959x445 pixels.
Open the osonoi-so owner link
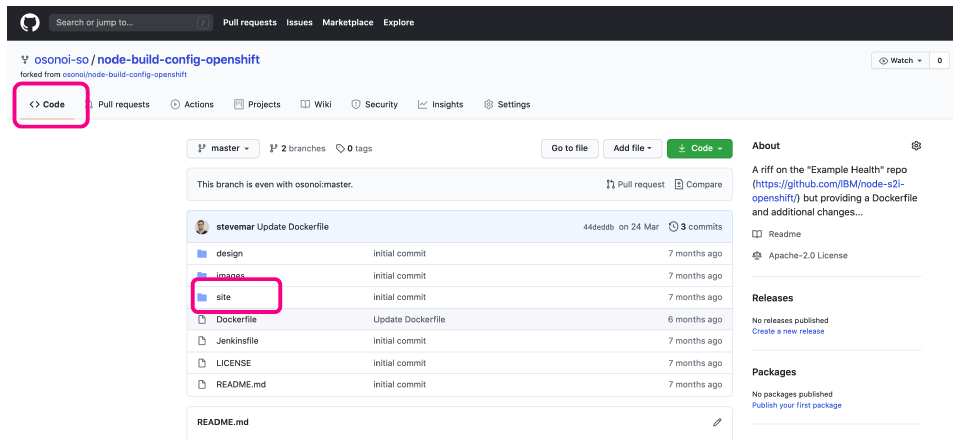coord(62,60)
